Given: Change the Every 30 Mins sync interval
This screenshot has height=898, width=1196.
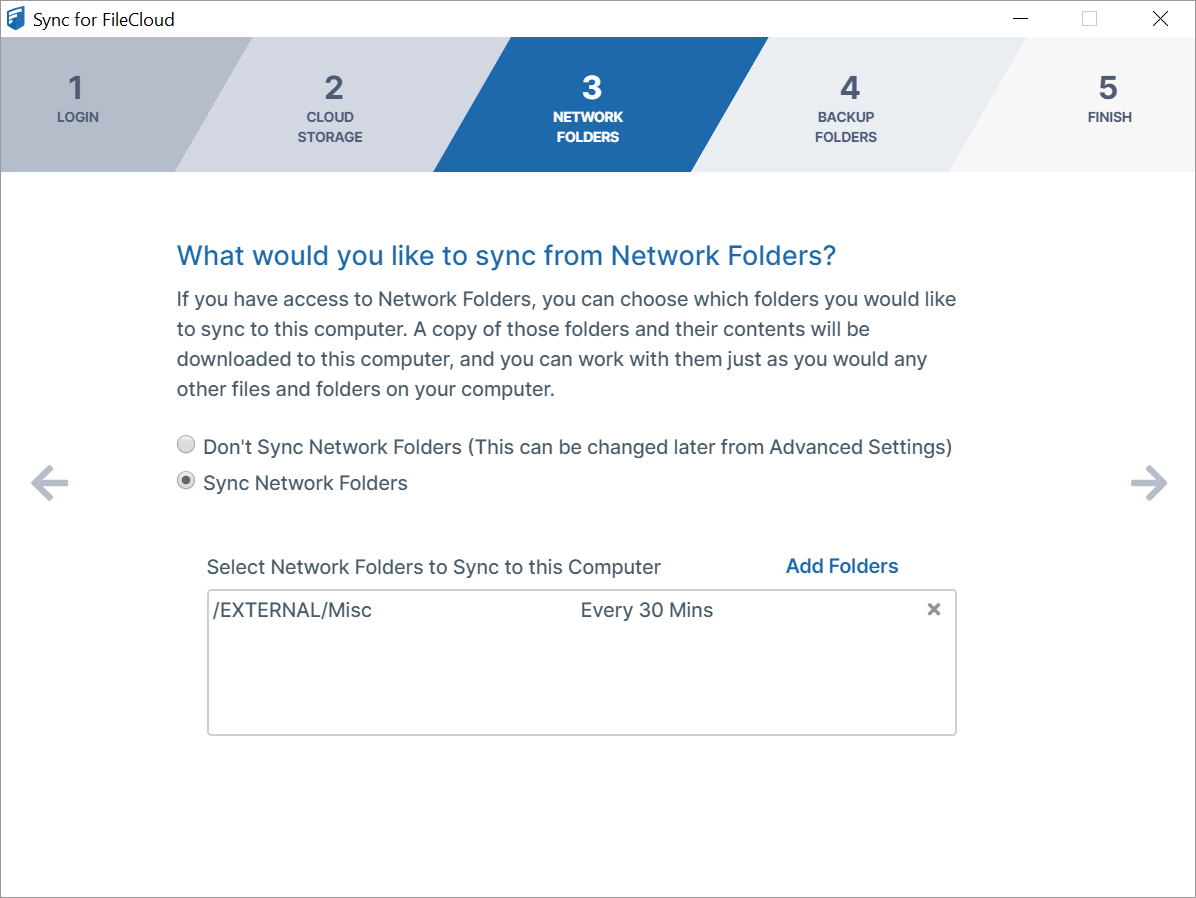Looking at the screenshot, I should pyautogui.click(x=647, y=610).
